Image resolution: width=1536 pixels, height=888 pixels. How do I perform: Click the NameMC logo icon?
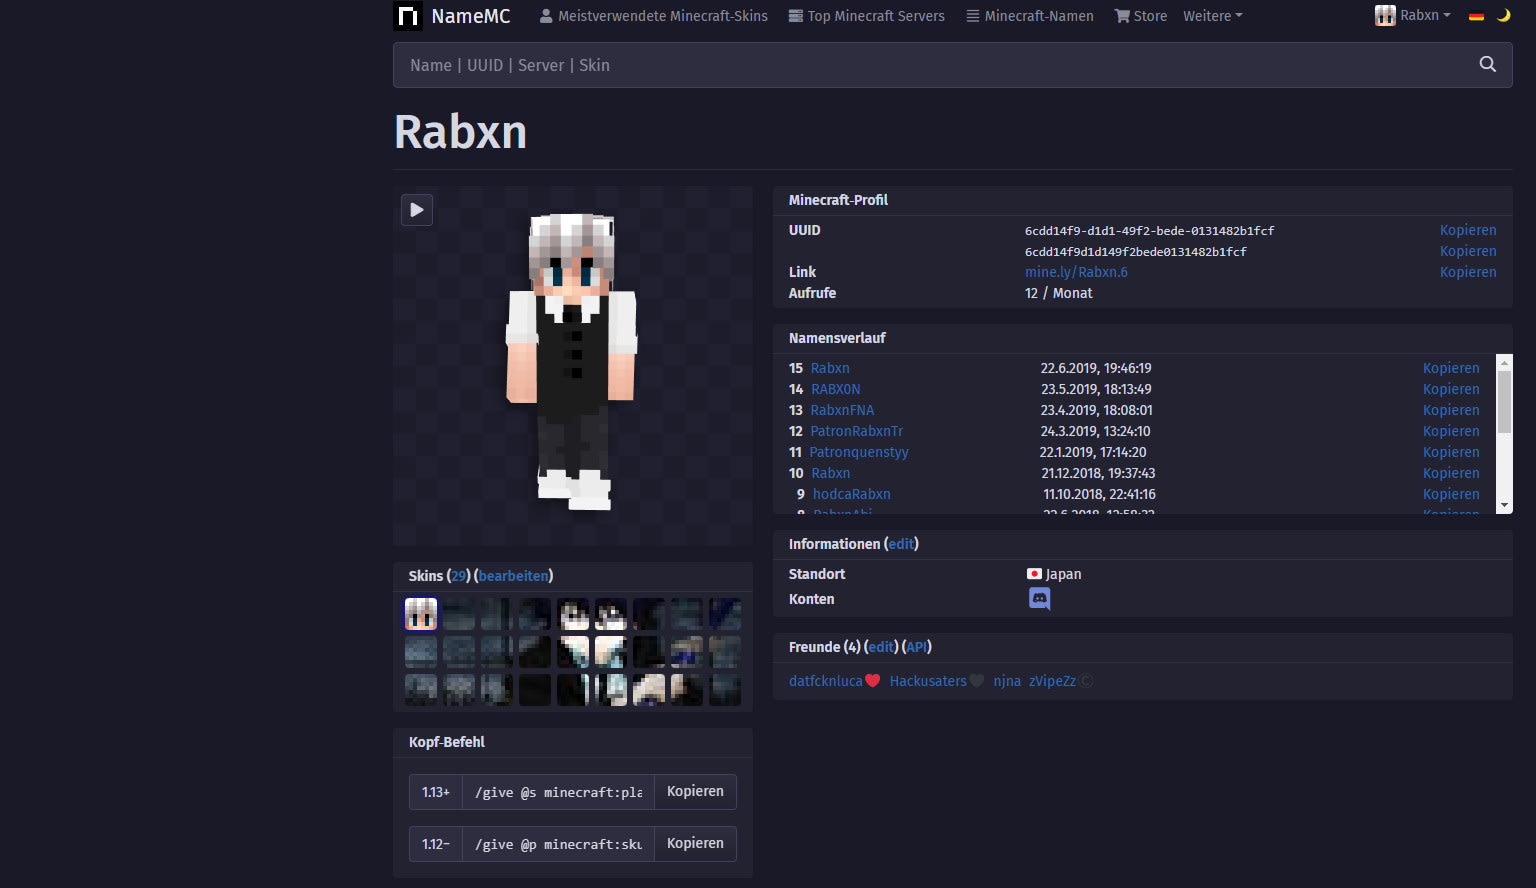pos(408,16)
